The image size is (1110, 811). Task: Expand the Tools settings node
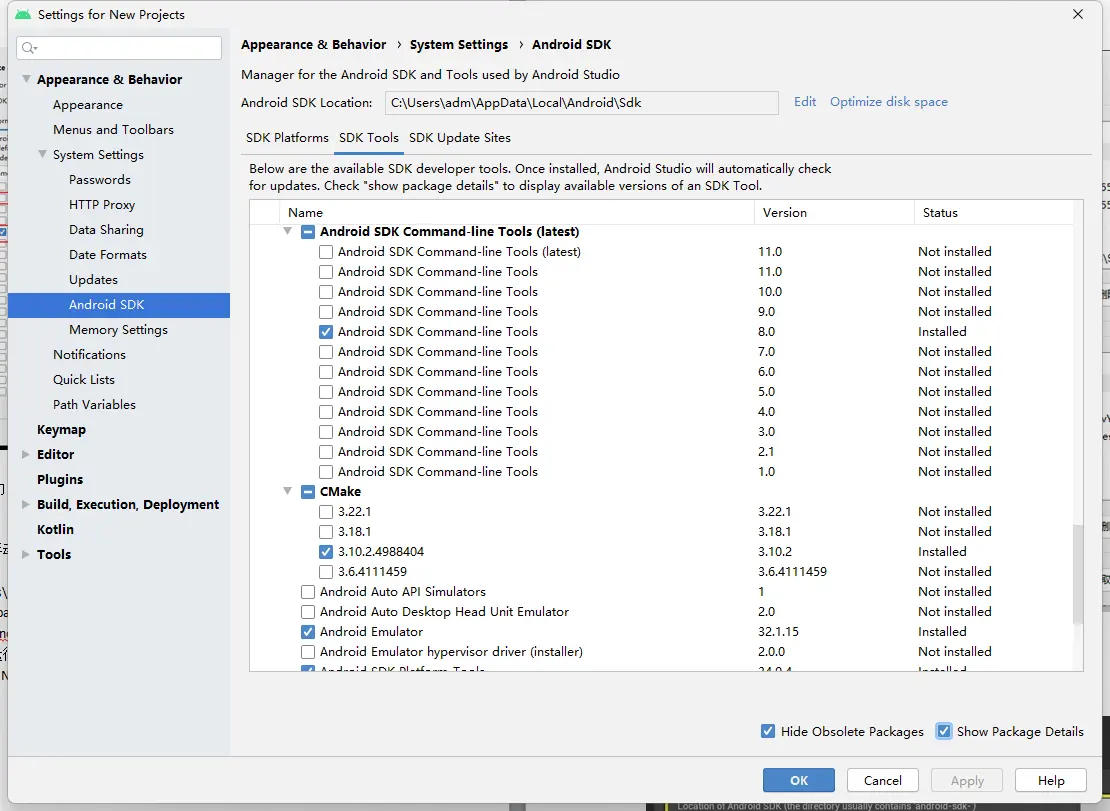(x=26, y=554)
